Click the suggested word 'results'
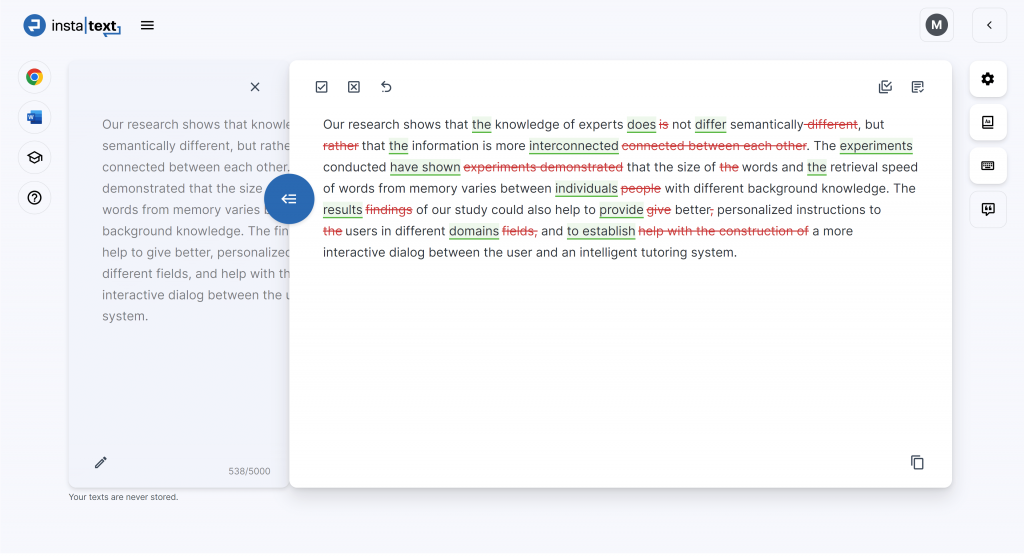This screenshot has height=557, width=1024. pyautogui.click(x=342, y=210)
